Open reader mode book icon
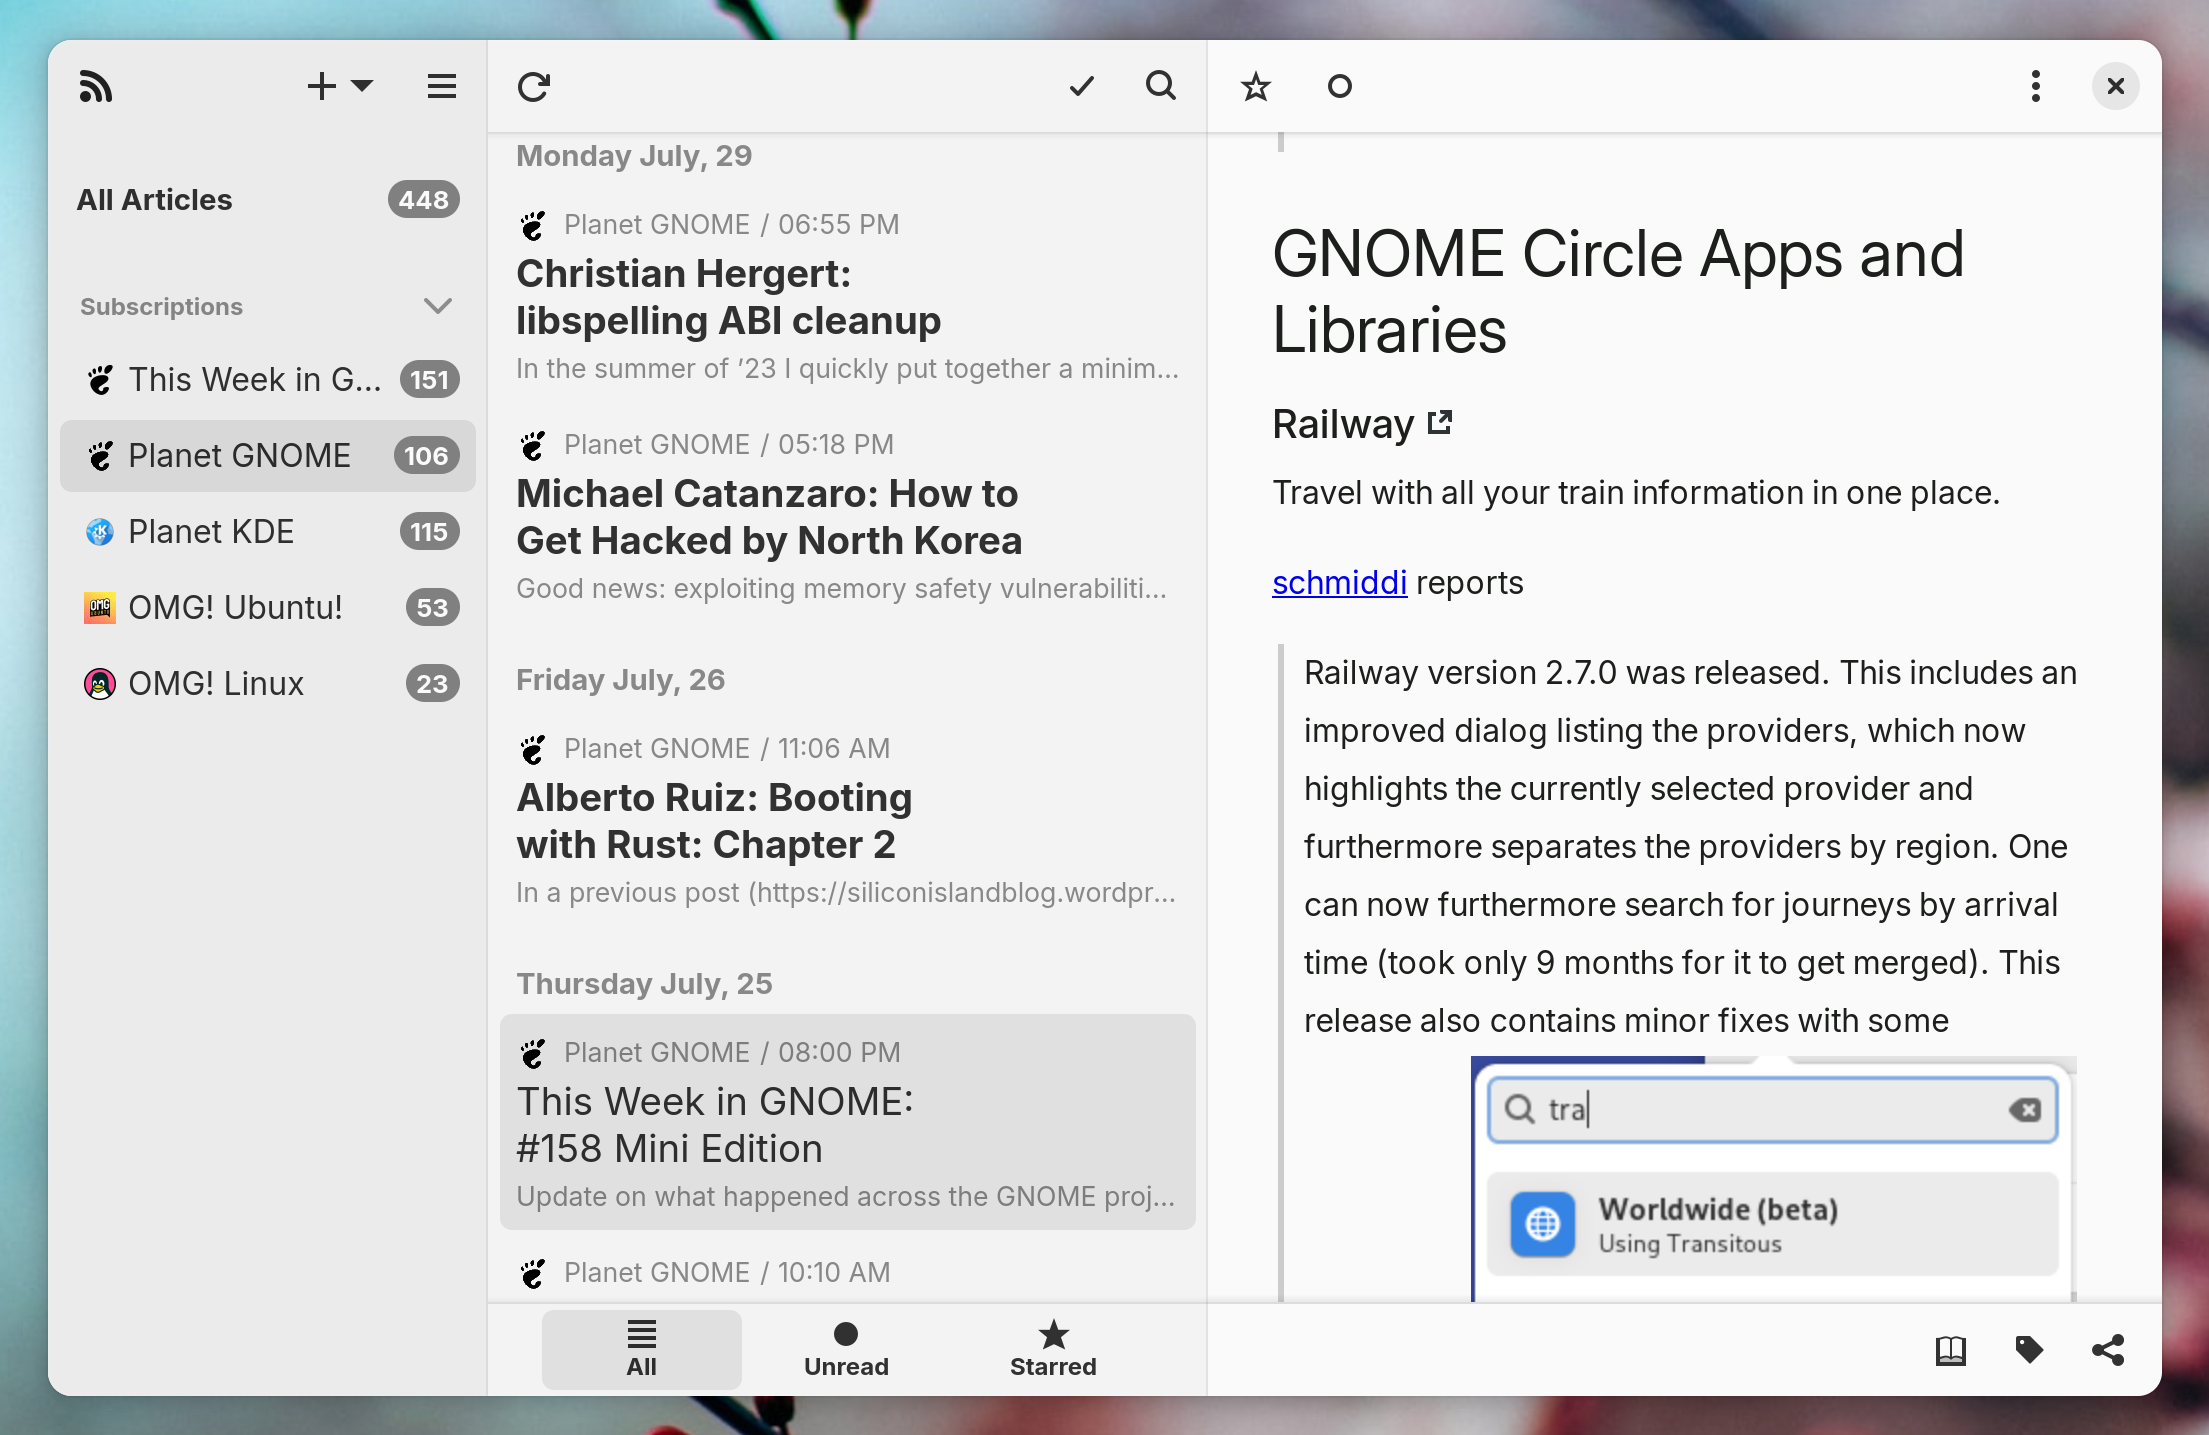 [1950, 1350]
